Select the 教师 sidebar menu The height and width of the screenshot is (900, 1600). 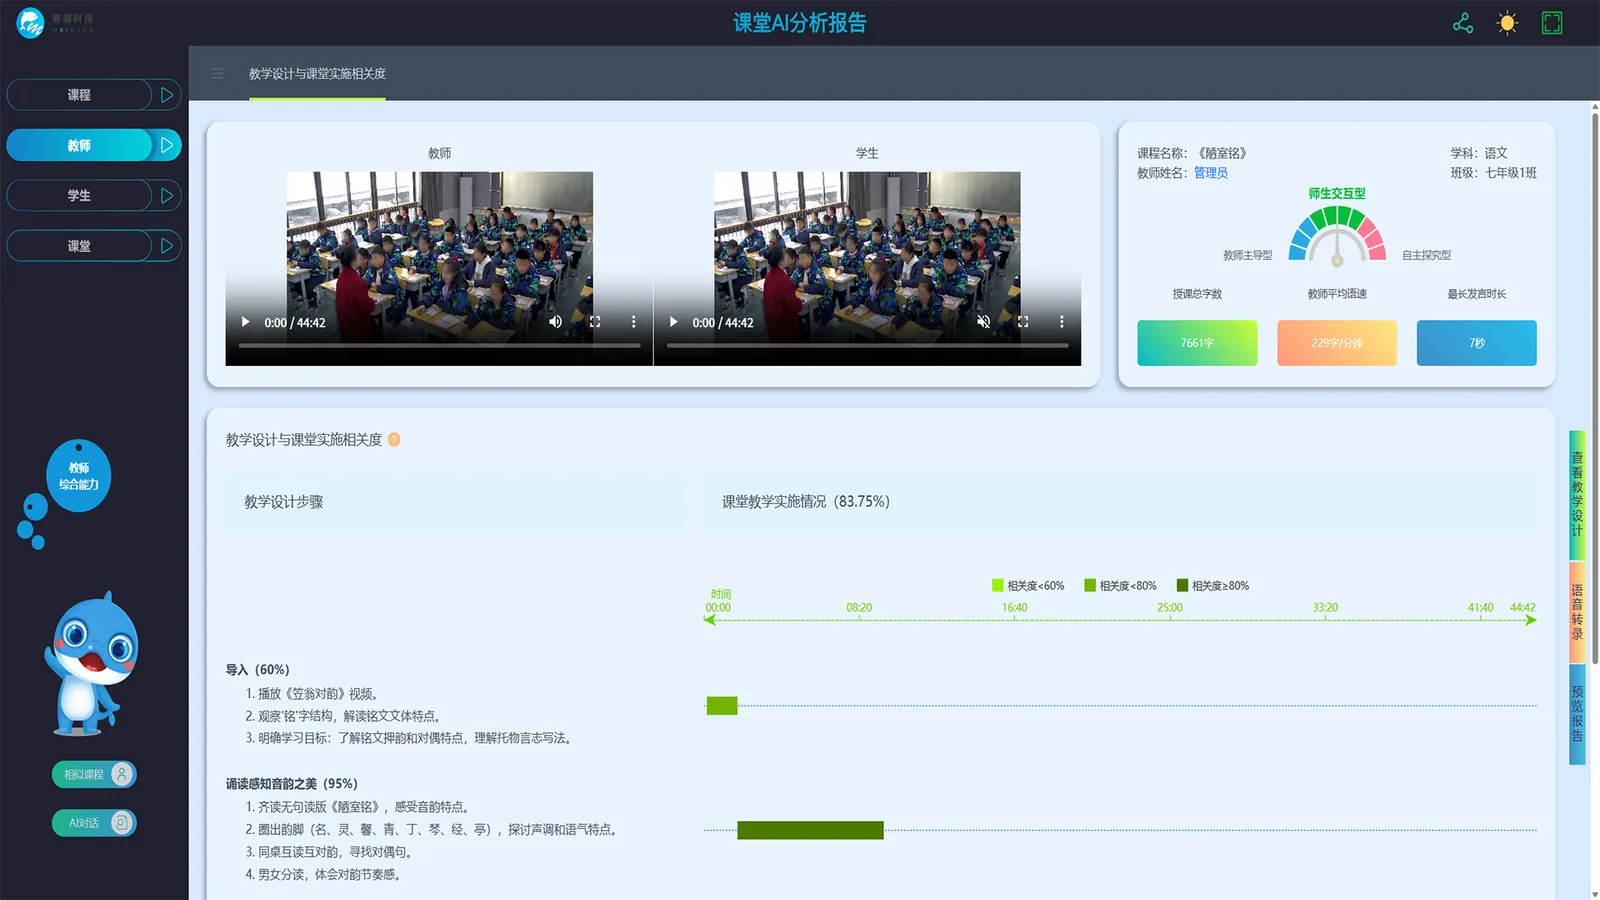79,145
